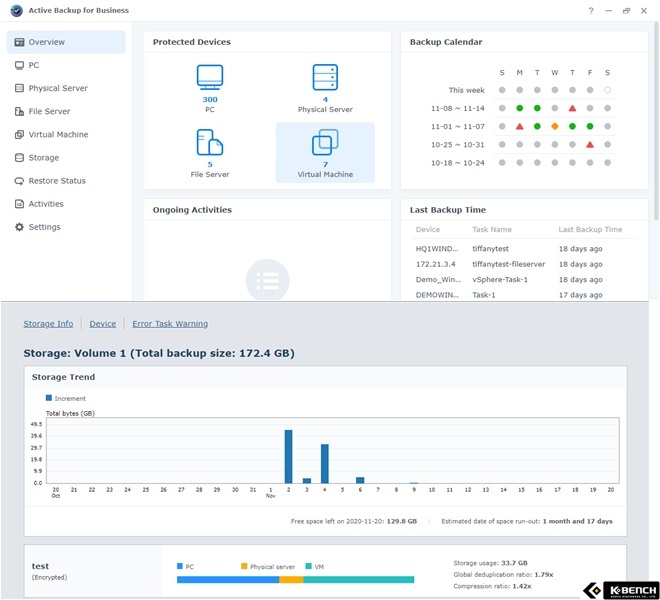This screenshot has height=600, width=660.
Task: Click the Activities sidebar icon
Action: (x=19, y=204)
